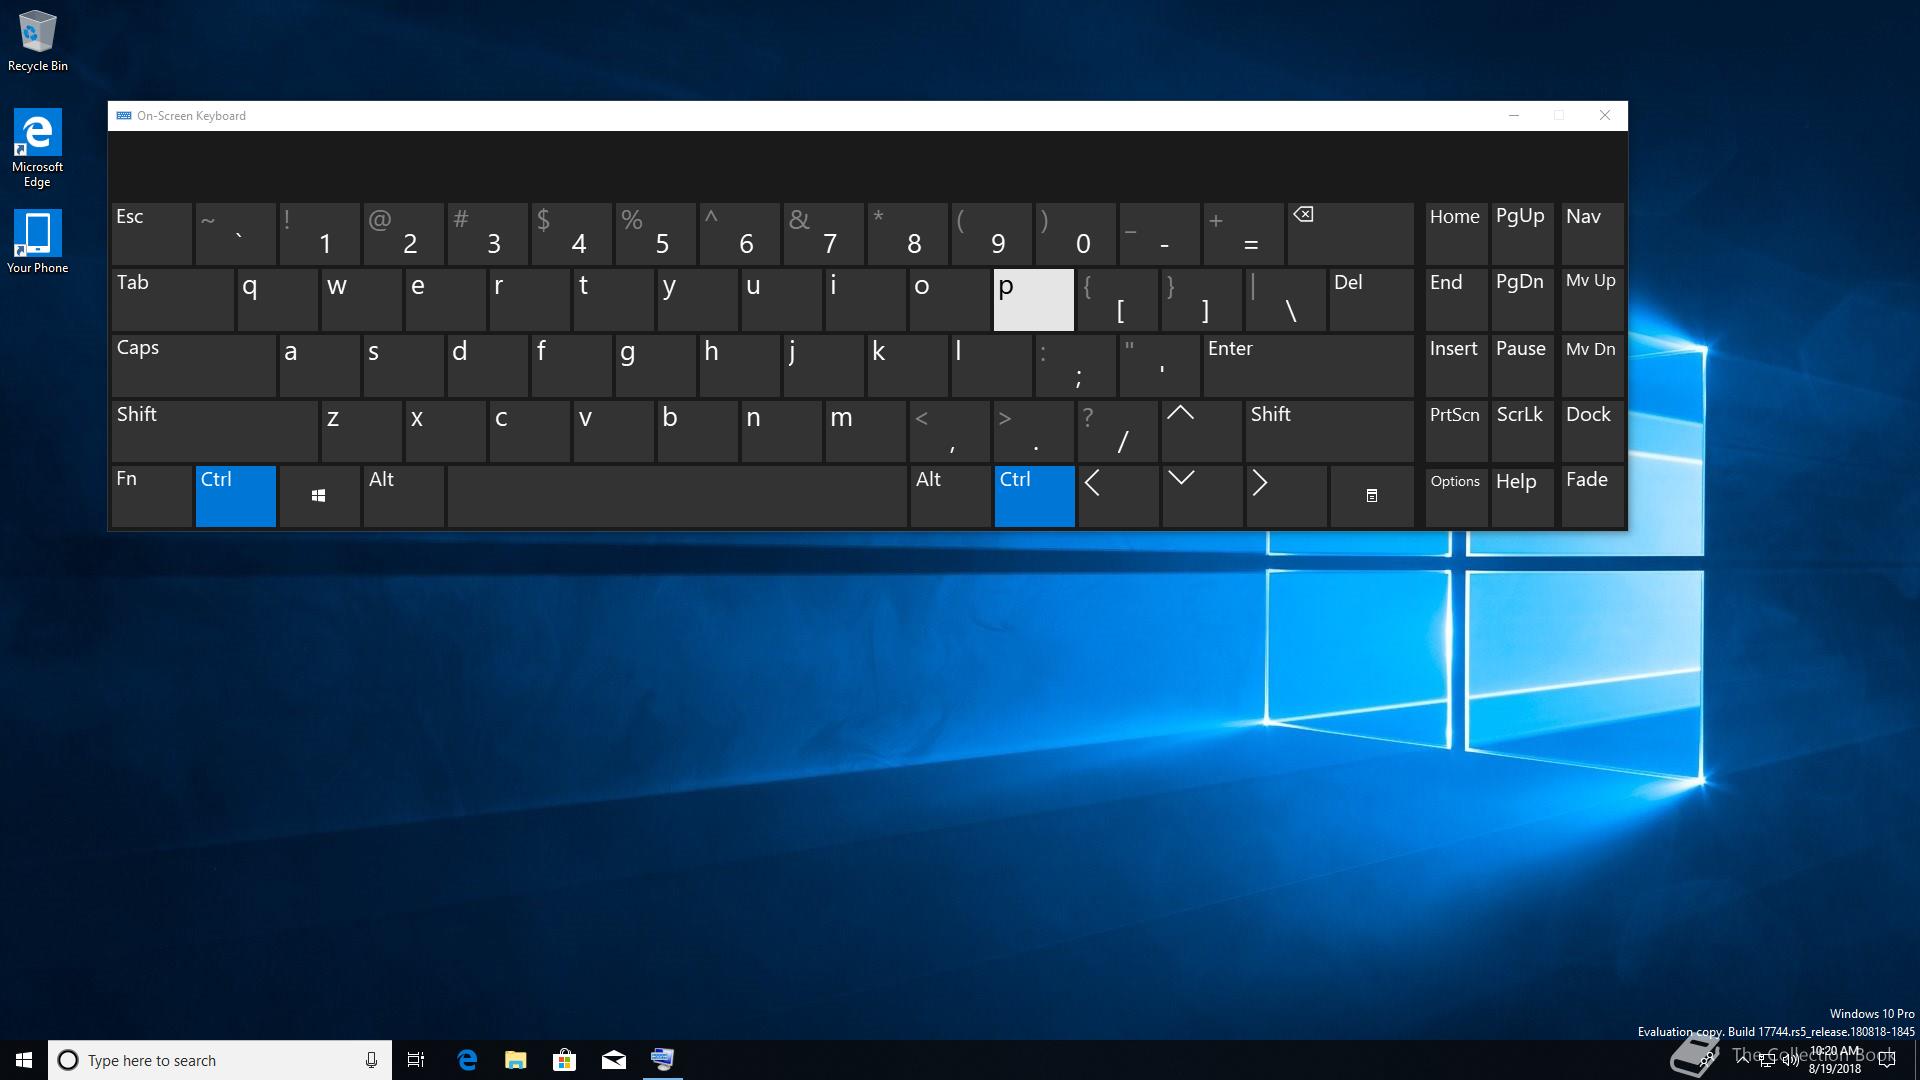Toggle the Caps lock key
Image resolution: width=1920 pixels, height=1080 pixels.
(193, 365)
